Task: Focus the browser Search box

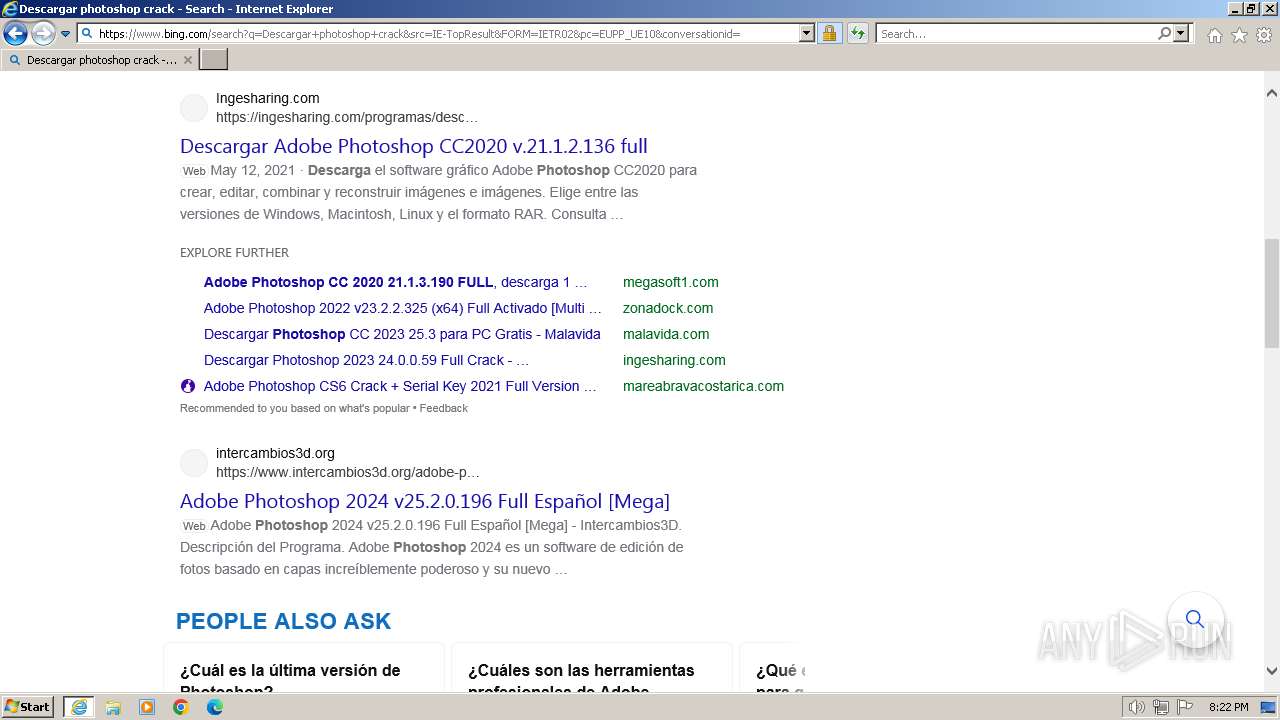Action: tap(1016, 34)
